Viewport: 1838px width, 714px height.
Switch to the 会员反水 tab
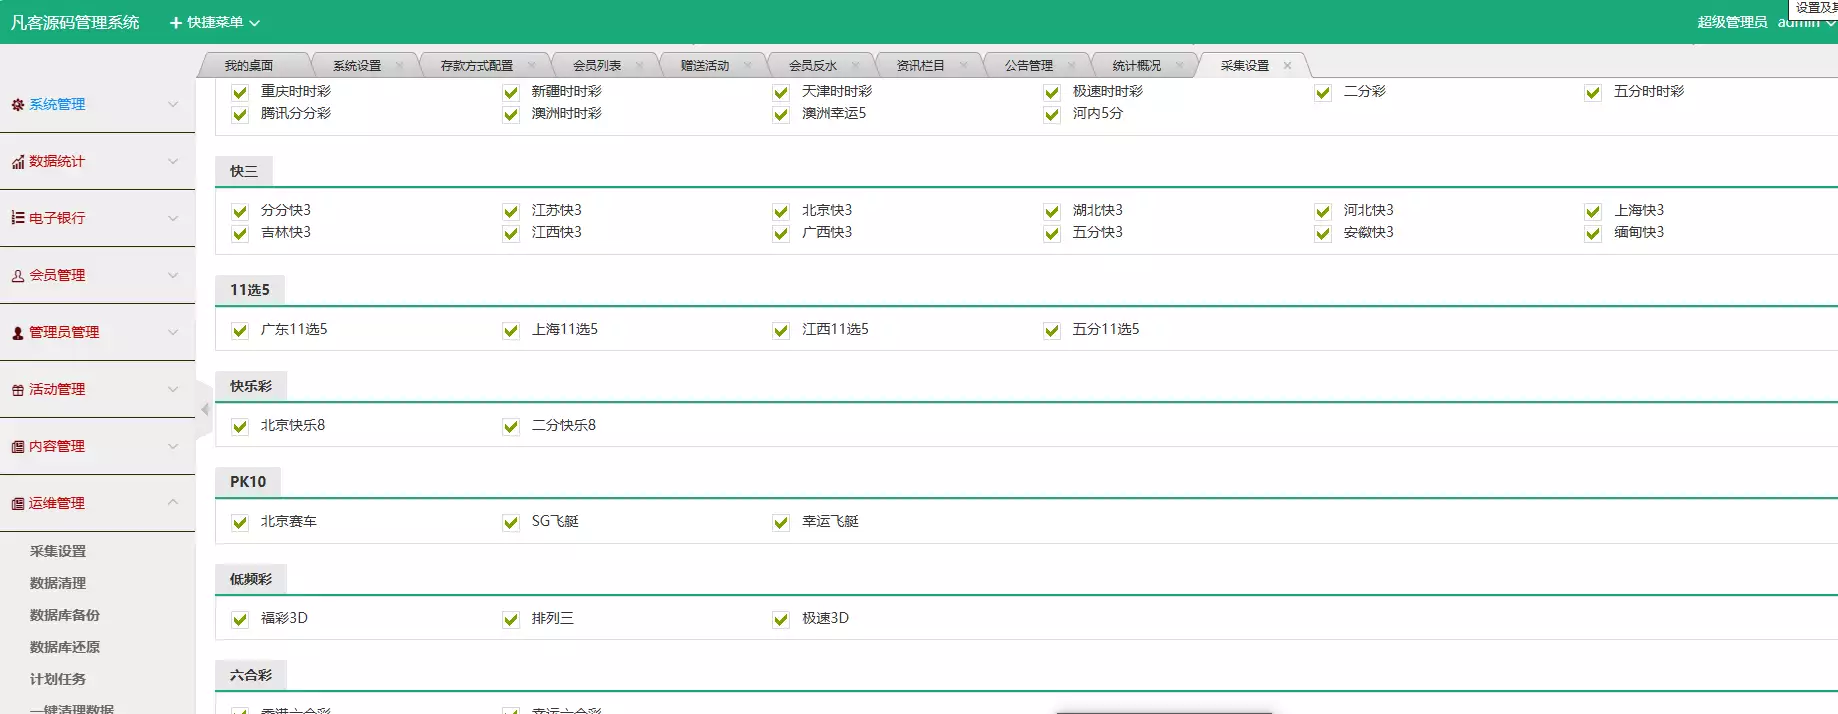pyautogui.click(x=813, y=66)
